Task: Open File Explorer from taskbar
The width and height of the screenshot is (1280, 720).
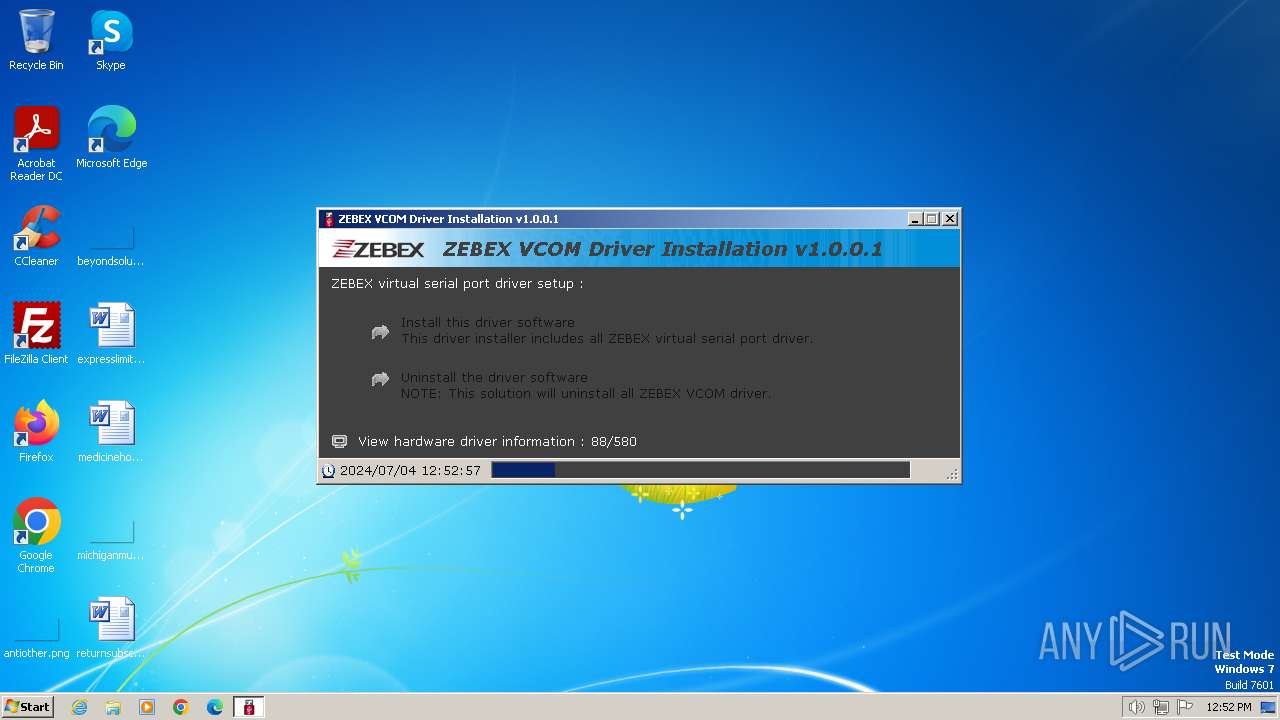Action: coord(113,707)
